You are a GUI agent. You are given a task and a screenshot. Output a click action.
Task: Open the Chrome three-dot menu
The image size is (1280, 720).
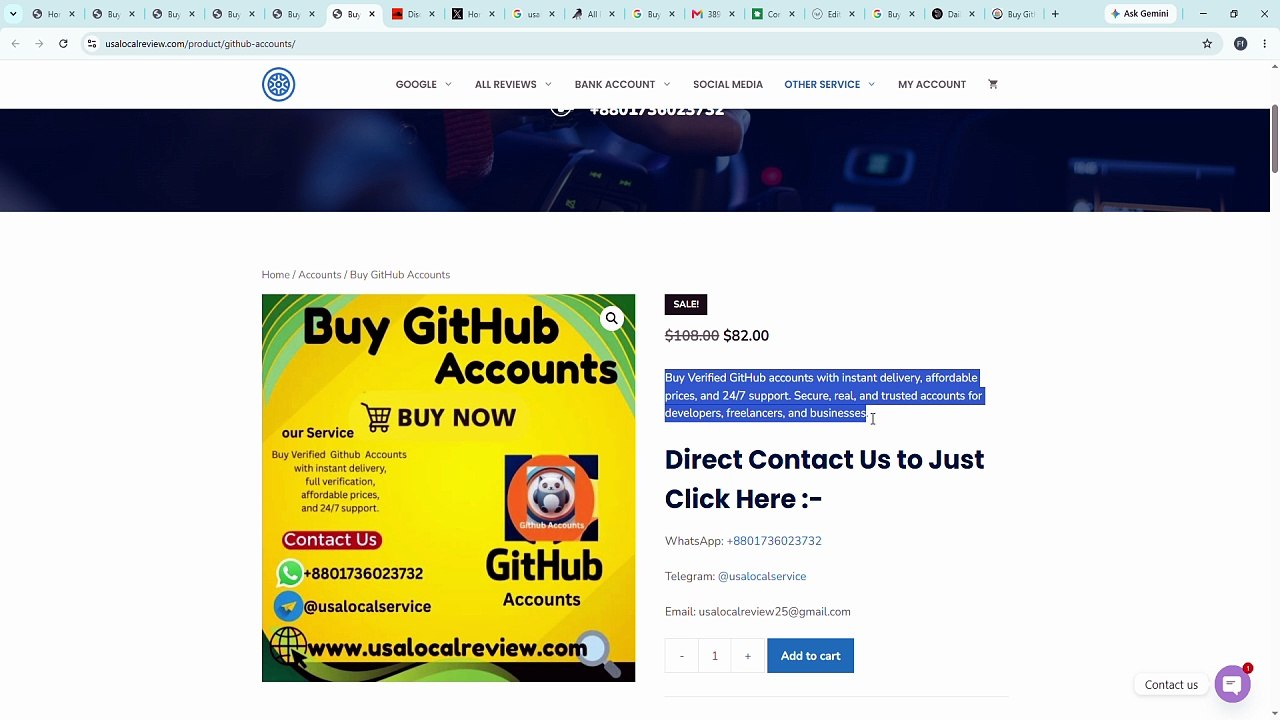1265,44
